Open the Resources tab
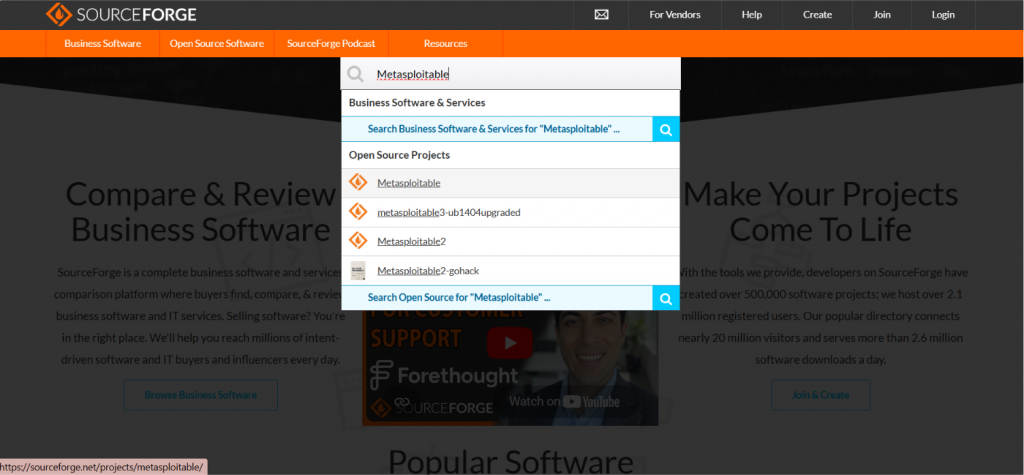The width and height of the screenshot is (1024, 475). point(445,44)
